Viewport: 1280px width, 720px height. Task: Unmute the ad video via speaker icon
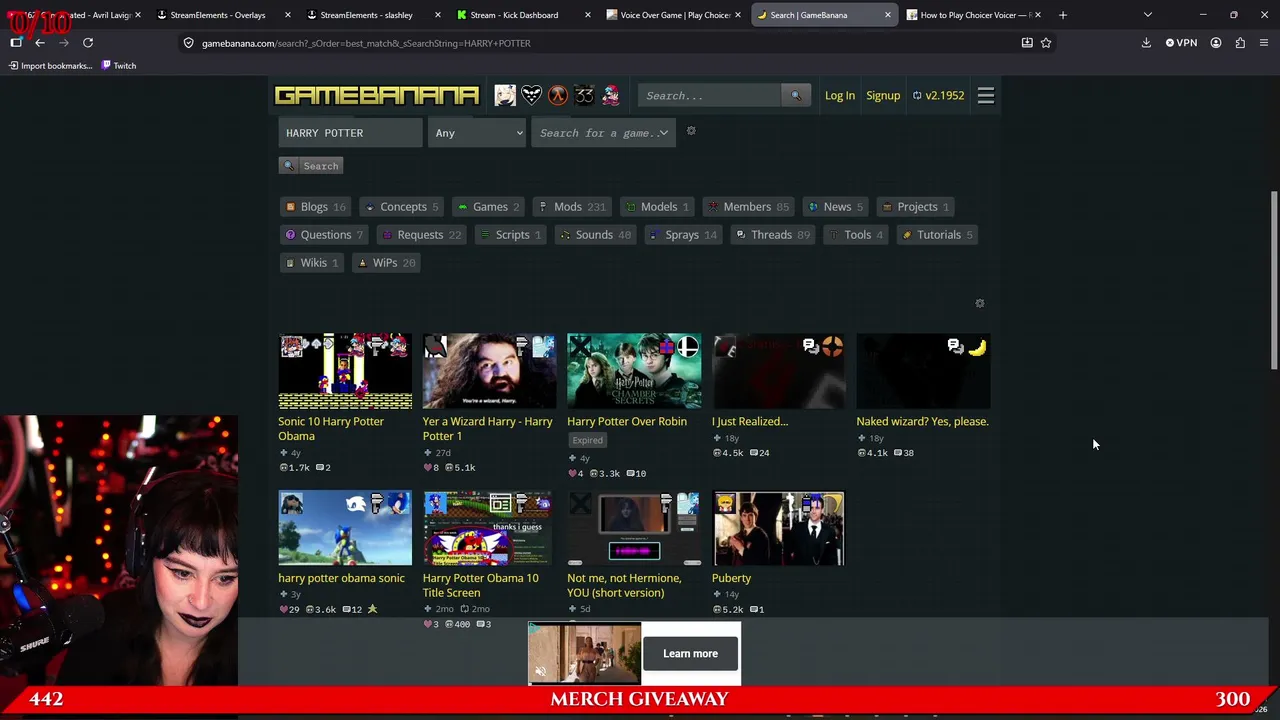click(541, 671)
